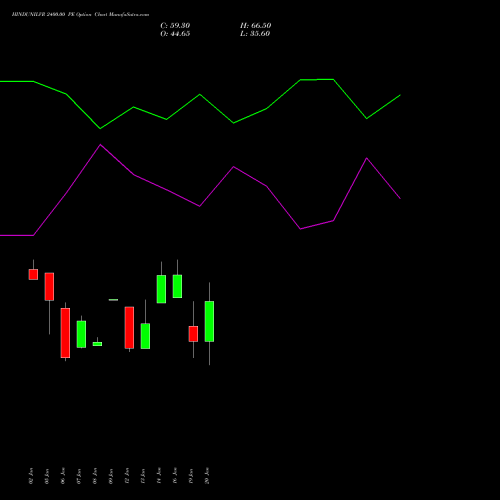Select the small red candlestick above 19 Jan

pos(193,334)
